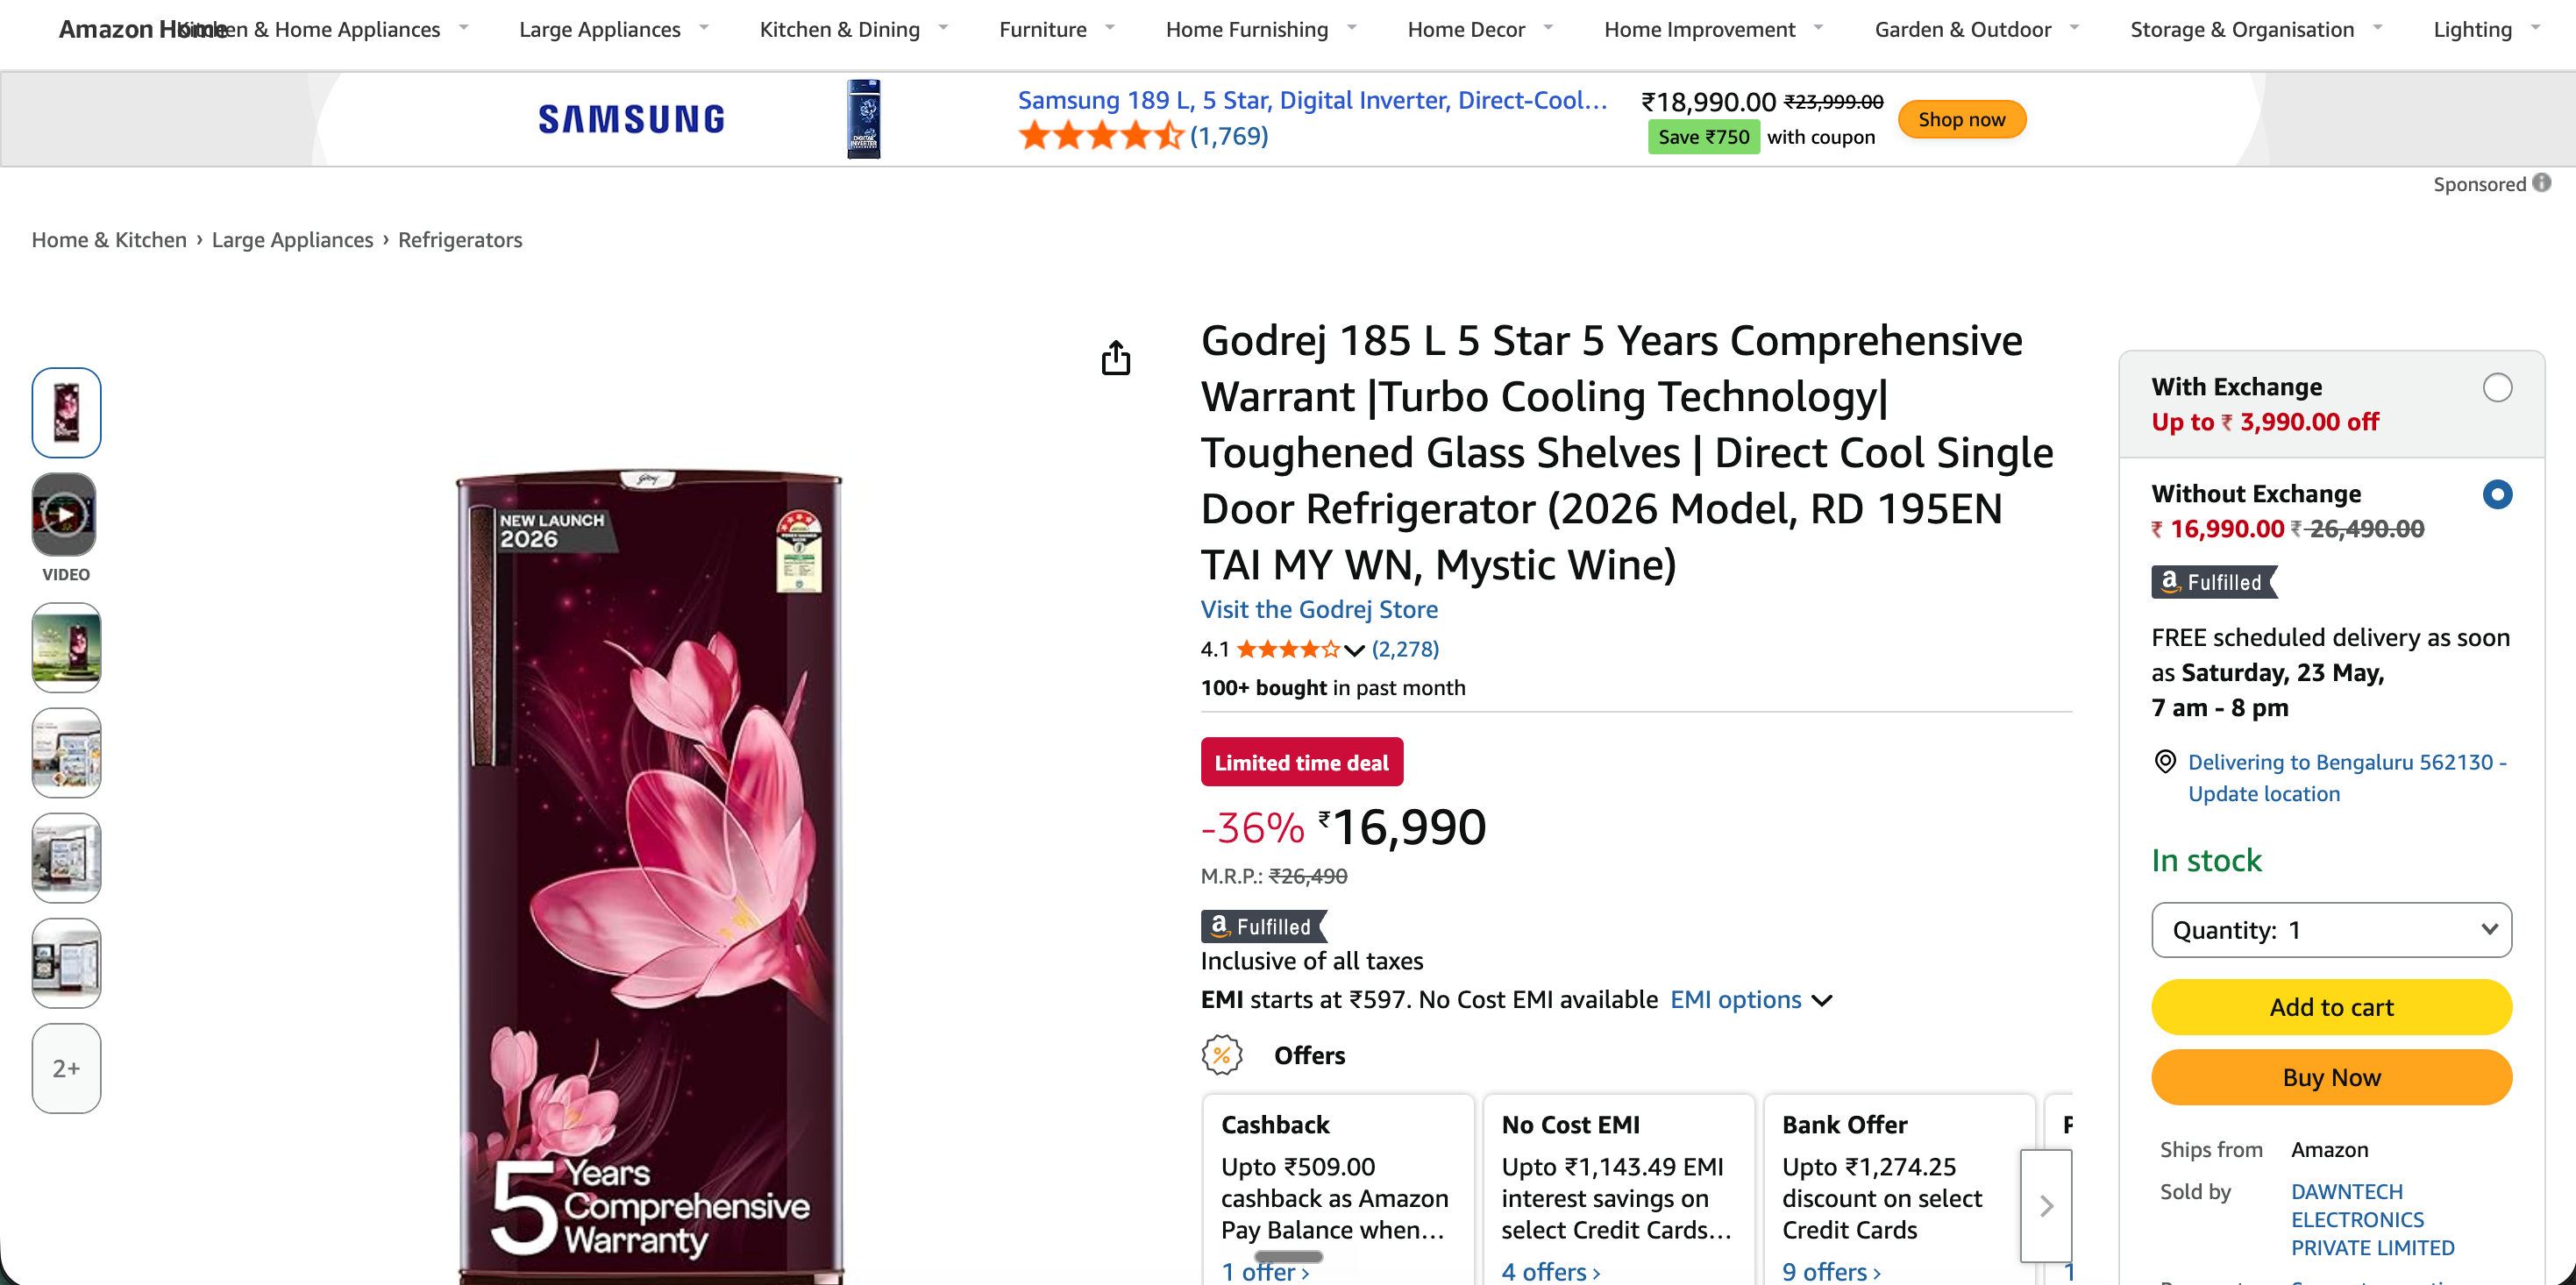Click the Add to cart button
2576x1285 pixels.
tap(2331, 1007)
